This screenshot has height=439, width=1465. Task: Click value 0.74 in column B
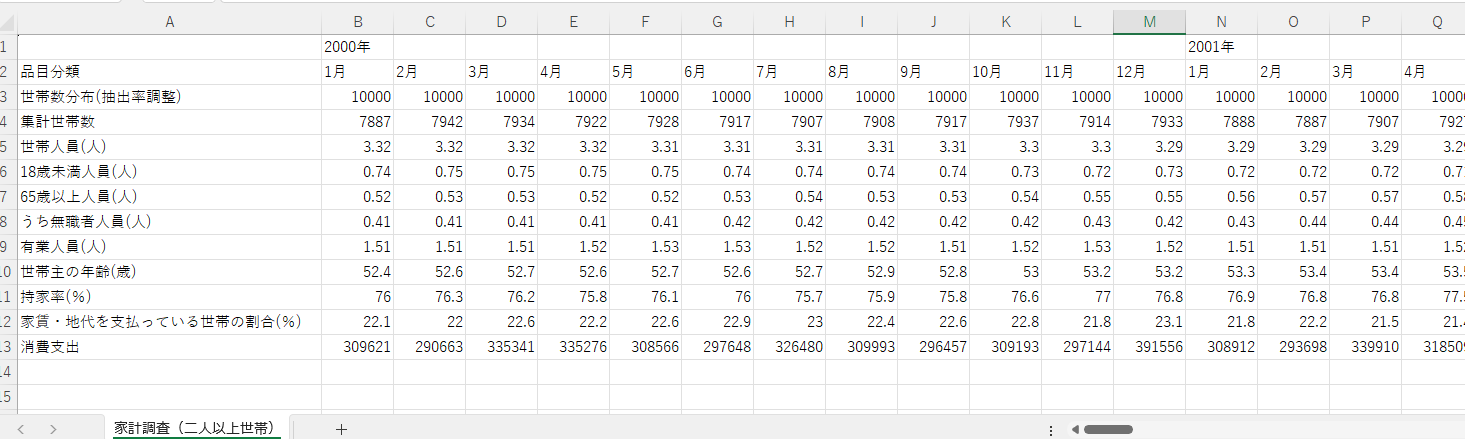click(x=358, y=172)
